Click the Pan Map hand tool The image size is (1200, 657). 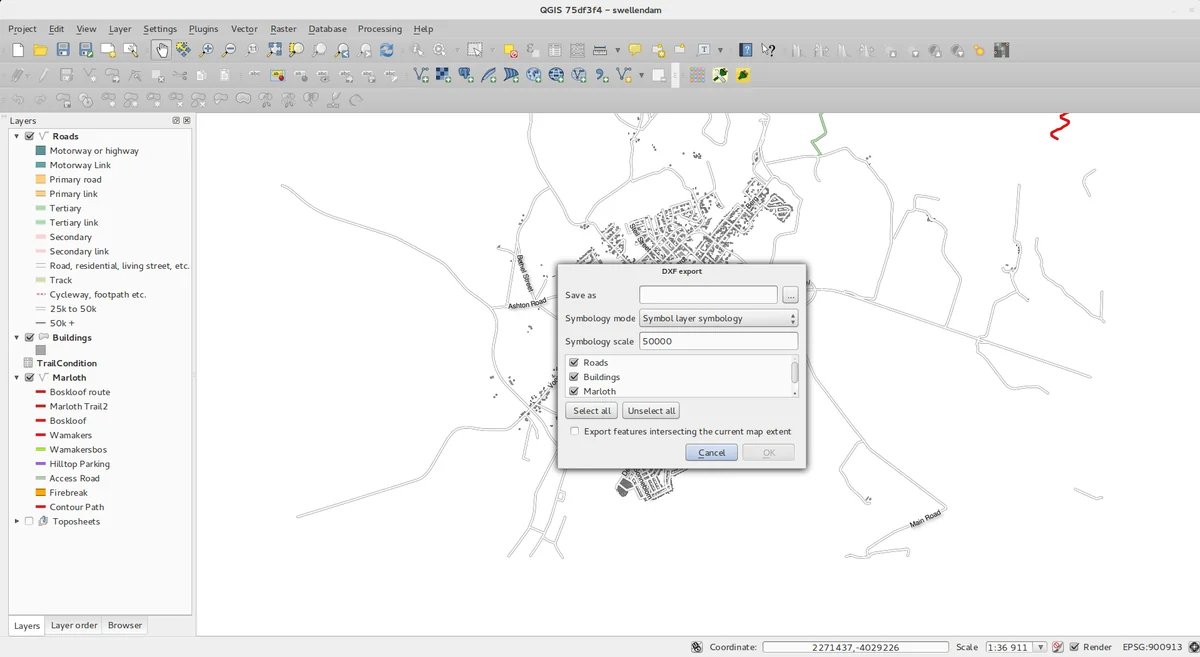tap(161, 50)
